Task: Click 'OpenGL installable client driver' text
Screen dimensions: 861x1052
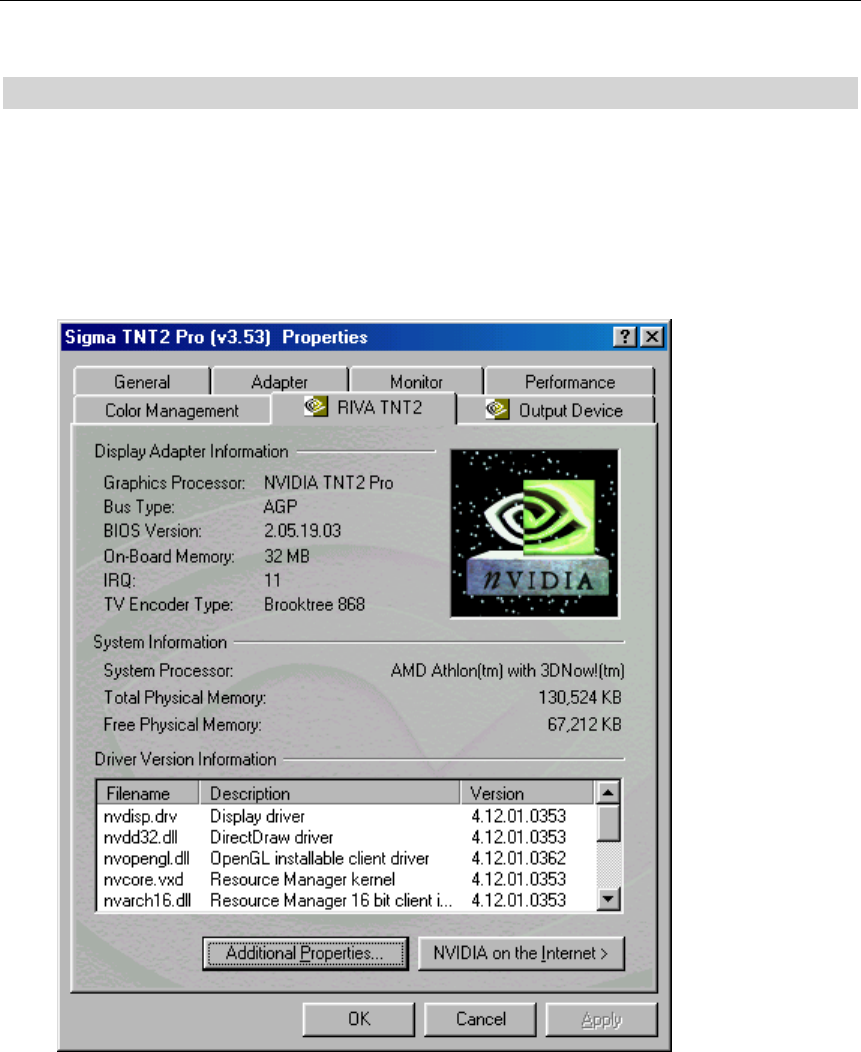Action: click(x=319, y=858)
